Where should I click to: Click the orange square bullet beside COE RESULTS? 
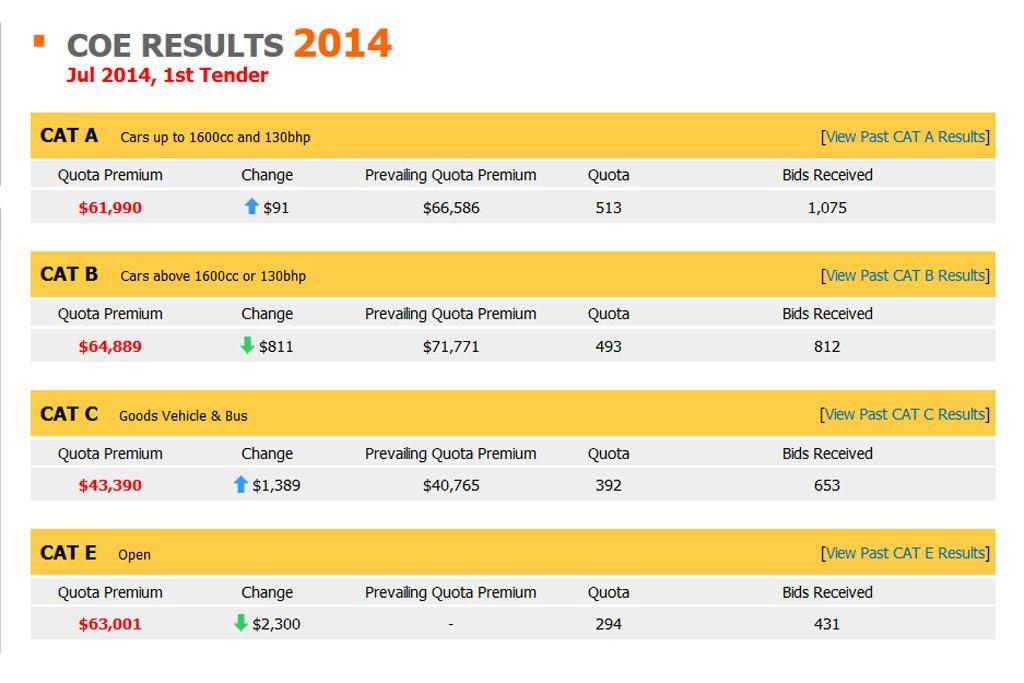[39, 41]
